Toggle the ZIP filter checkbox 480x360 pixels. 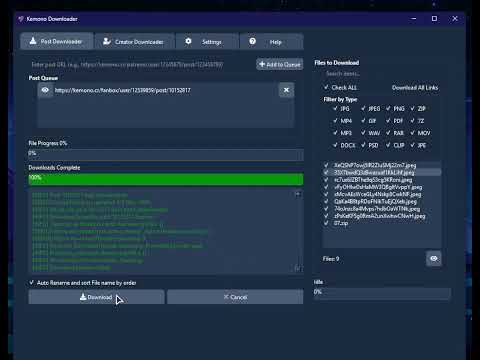pyautogui.click(x=413, y=109)
